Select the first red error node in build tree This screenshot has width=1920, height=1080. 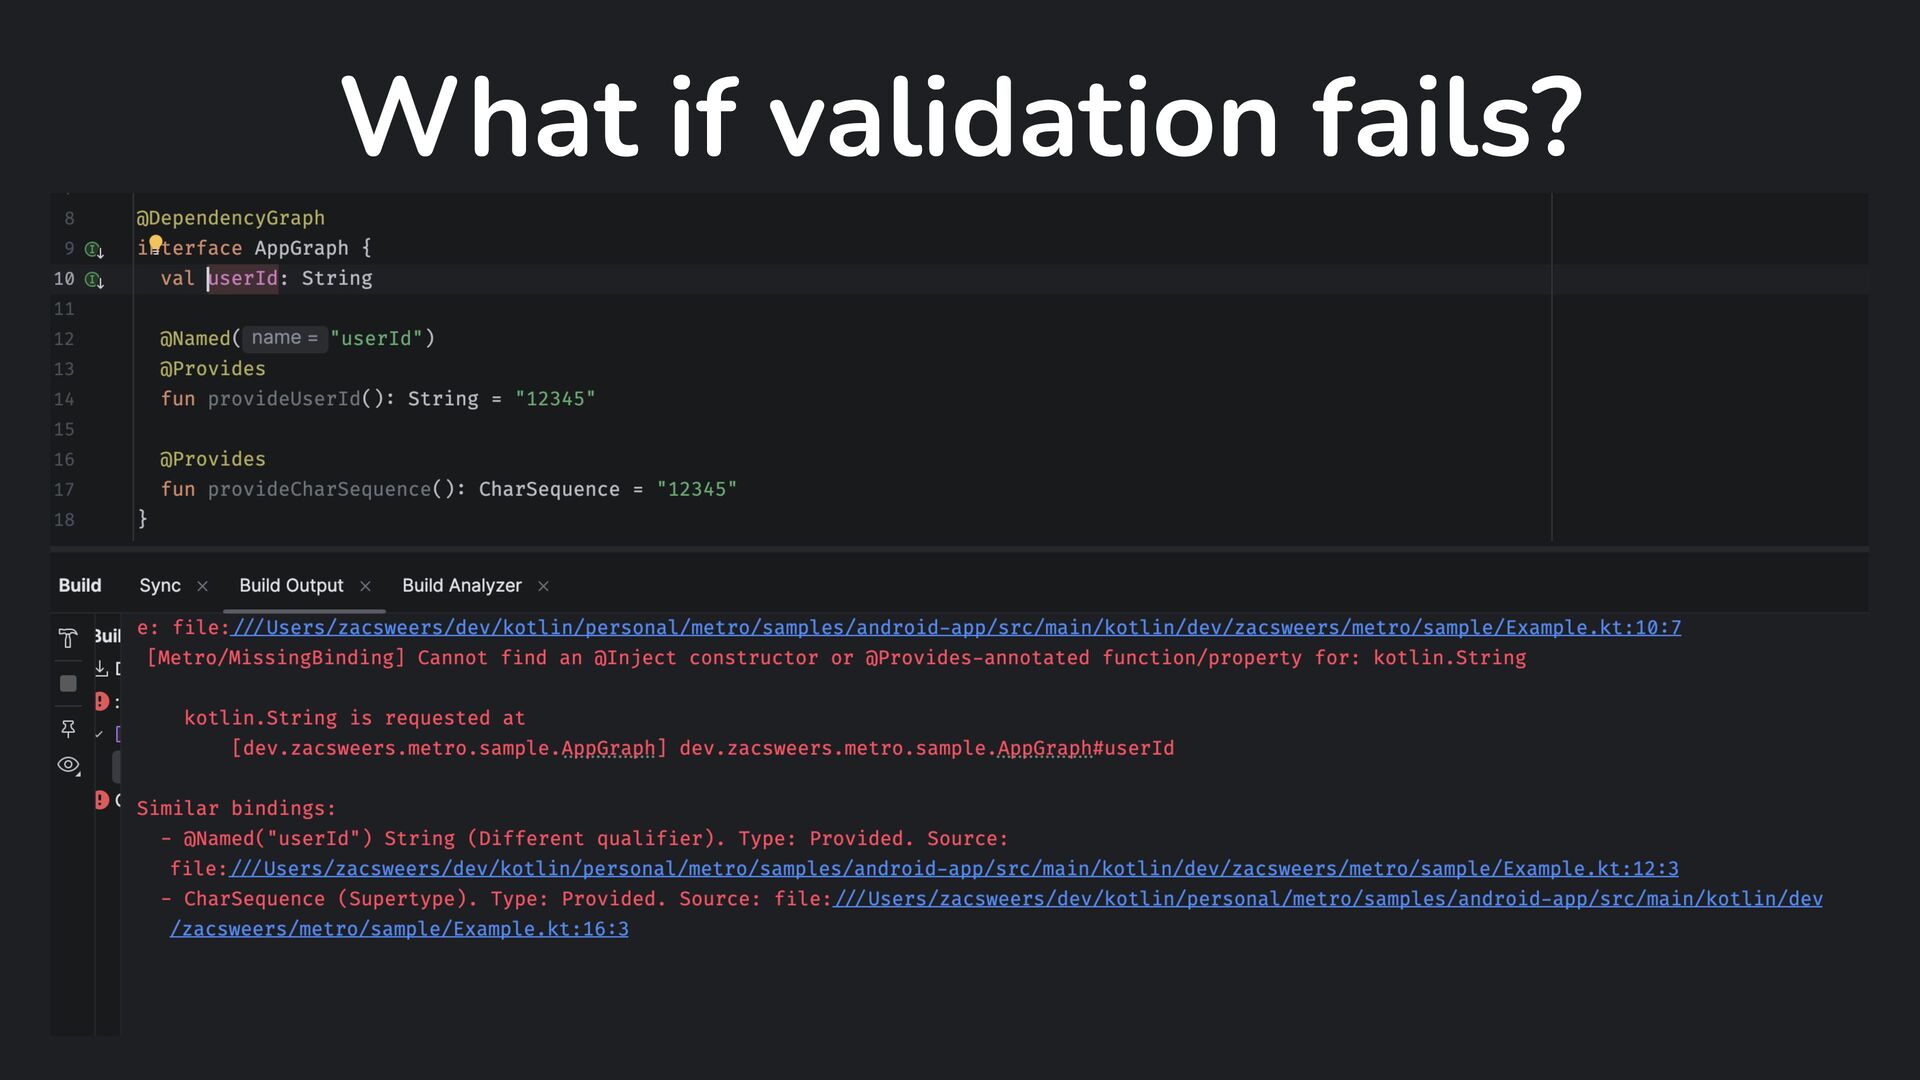click(x=101, y=701)
